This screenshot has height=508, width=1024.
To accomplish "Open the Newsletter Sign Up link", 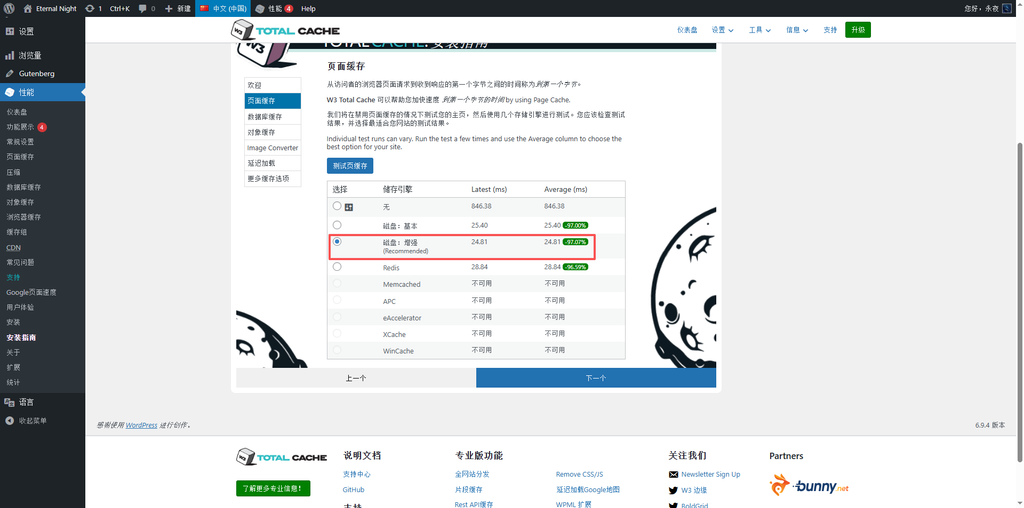I will [711, 474].
